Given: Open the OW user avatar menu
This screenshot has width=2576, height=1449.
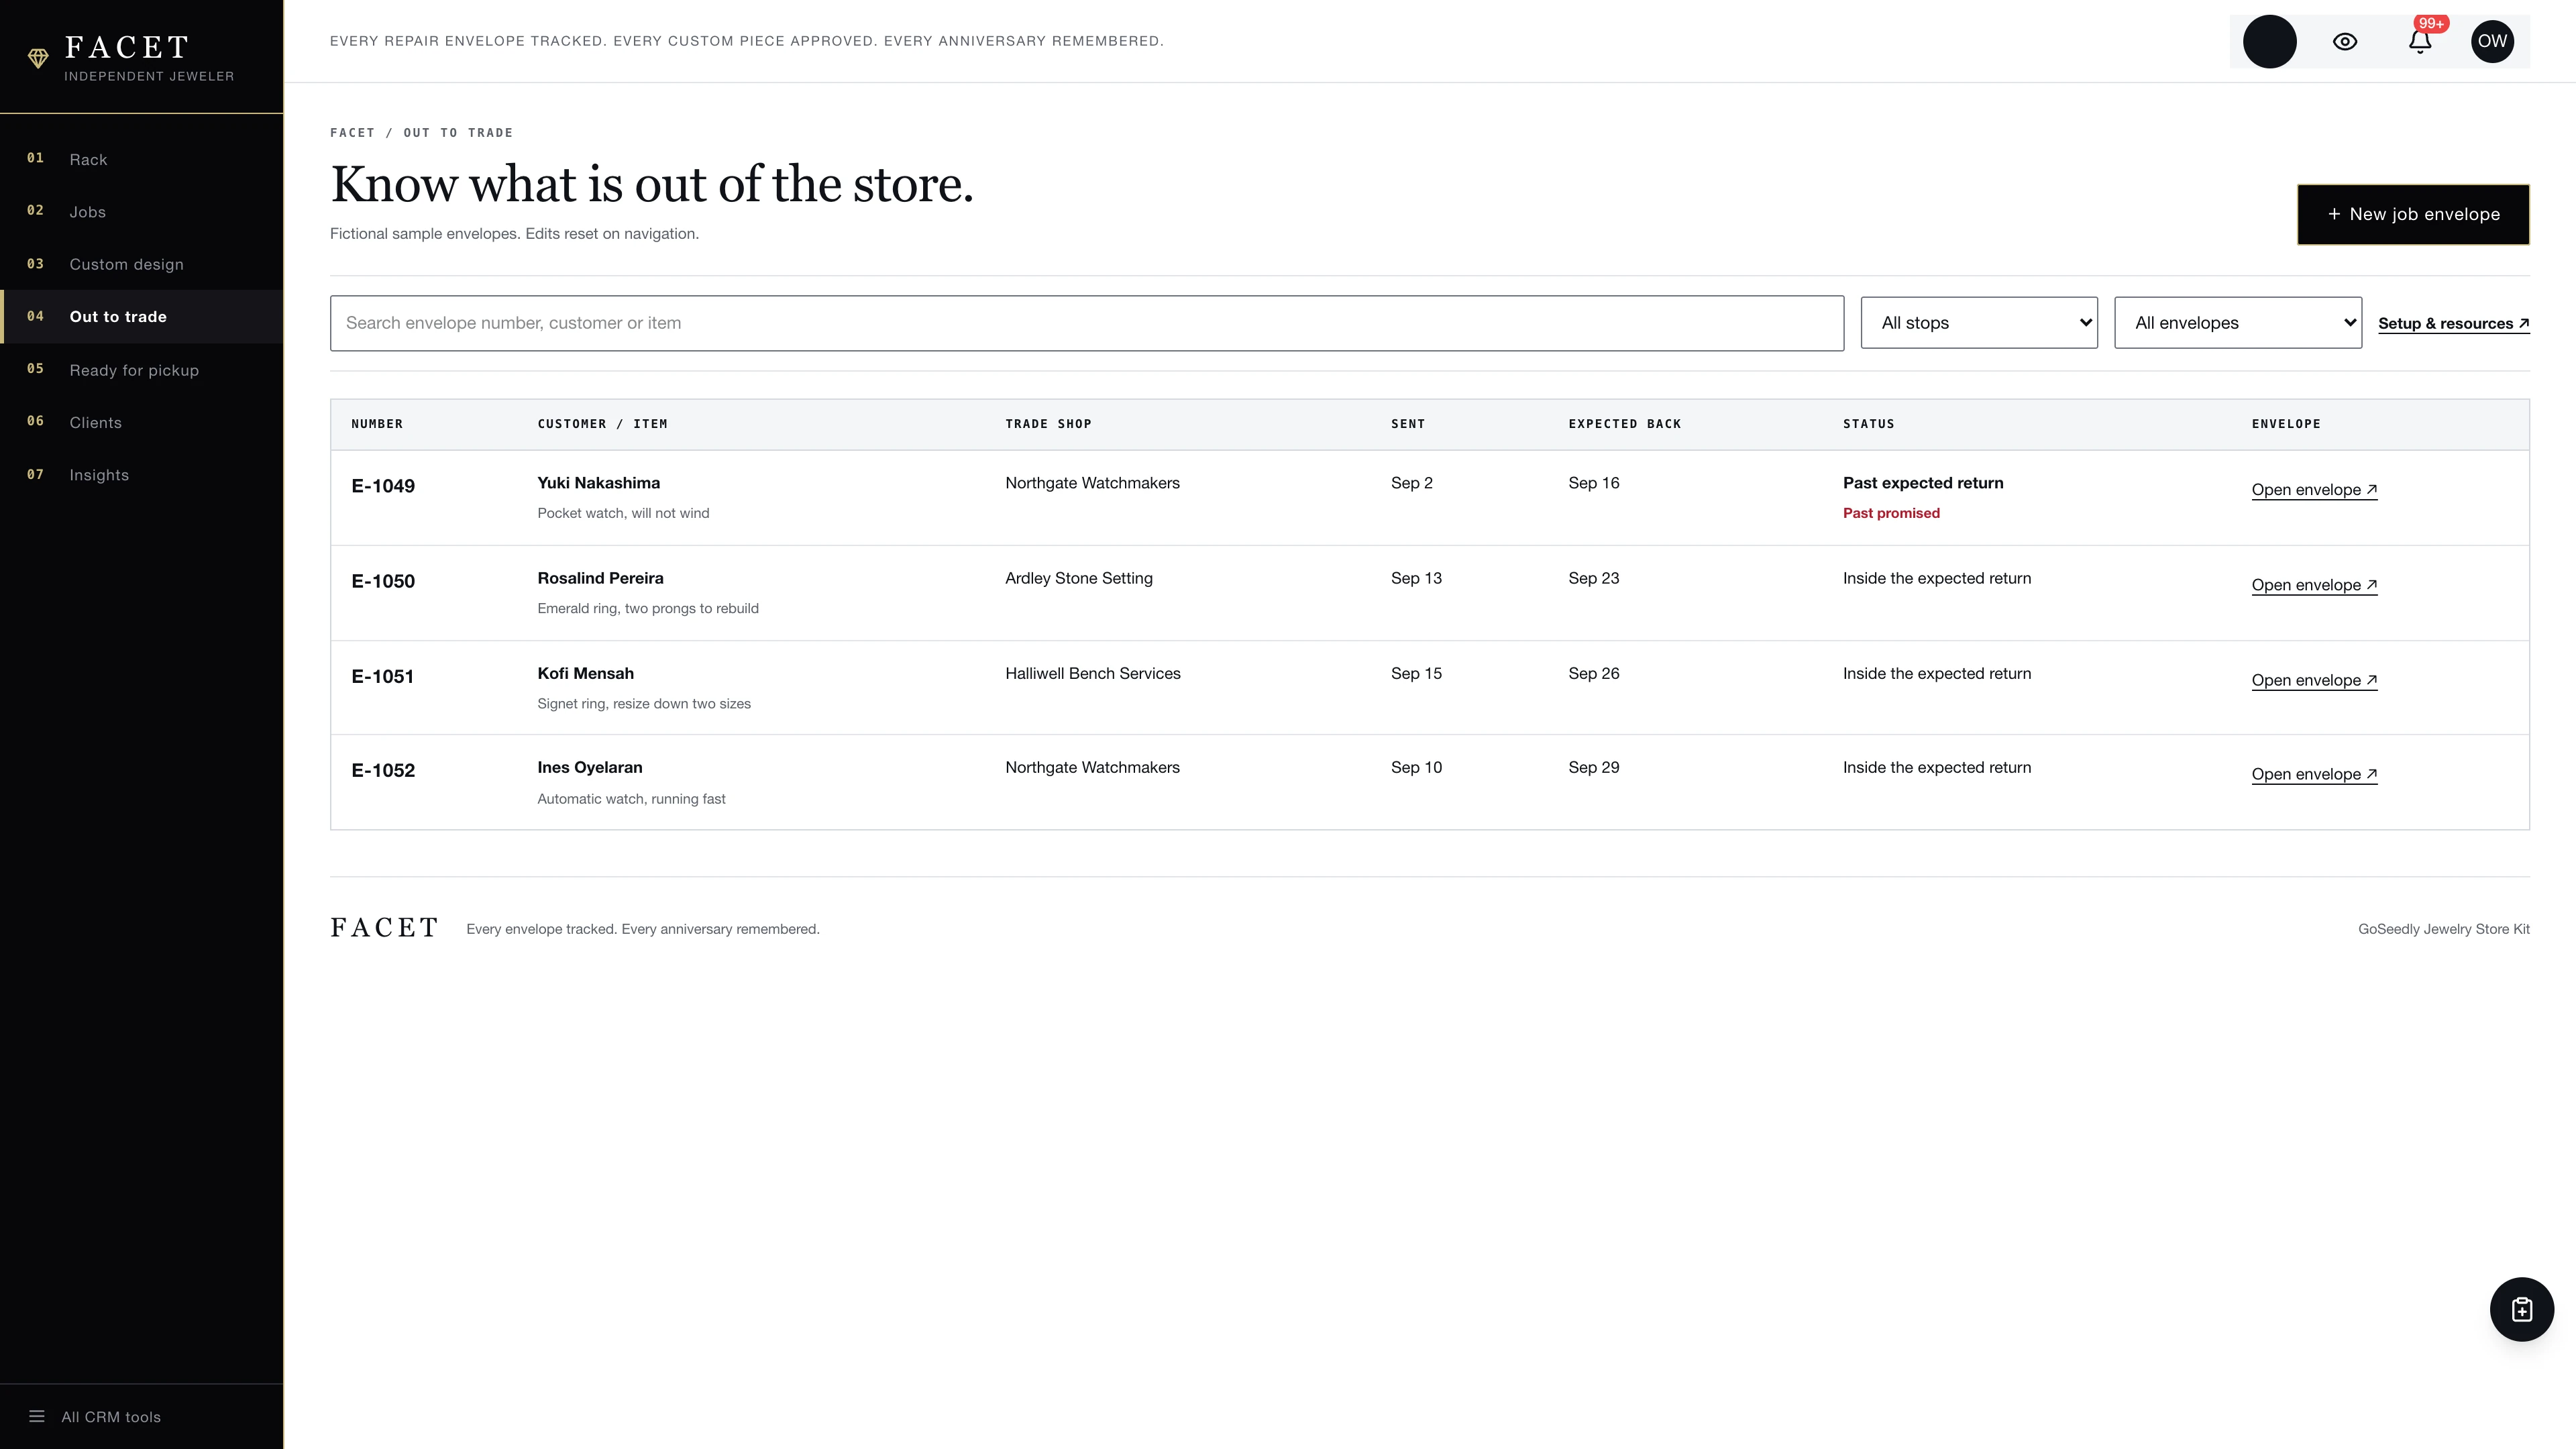Looking at the screenshot, I should coord(2492,42).
